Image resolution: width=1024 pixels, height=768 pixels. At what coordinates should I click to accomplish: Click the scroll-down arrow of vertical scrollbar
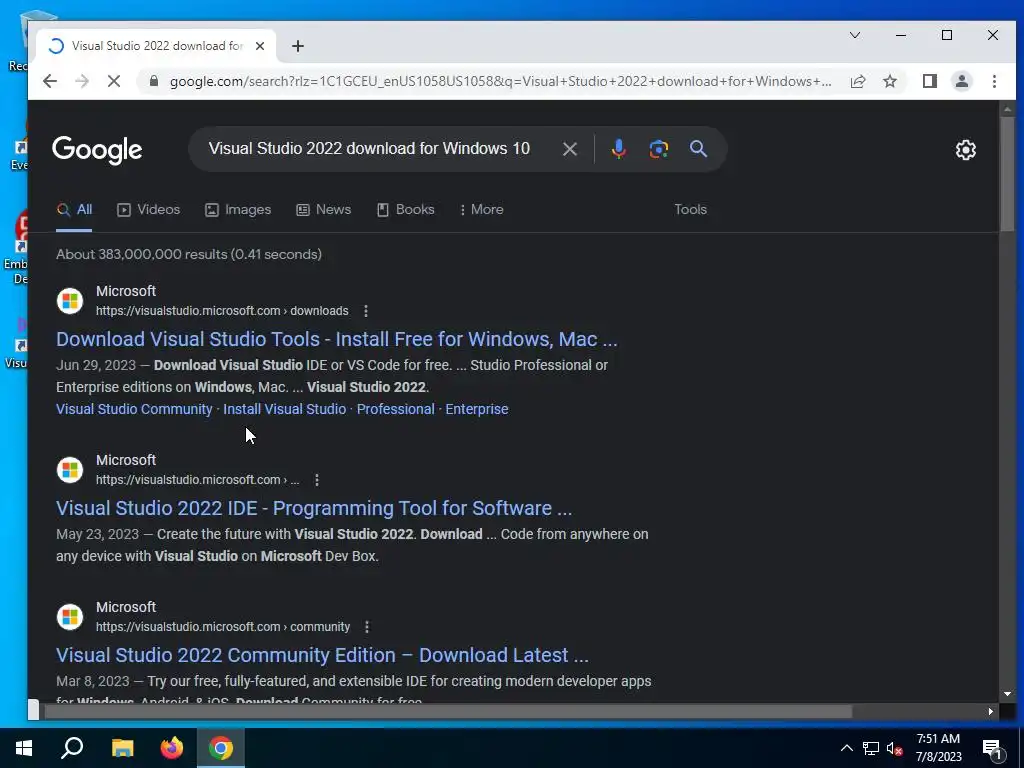[x=1007, y=694]
